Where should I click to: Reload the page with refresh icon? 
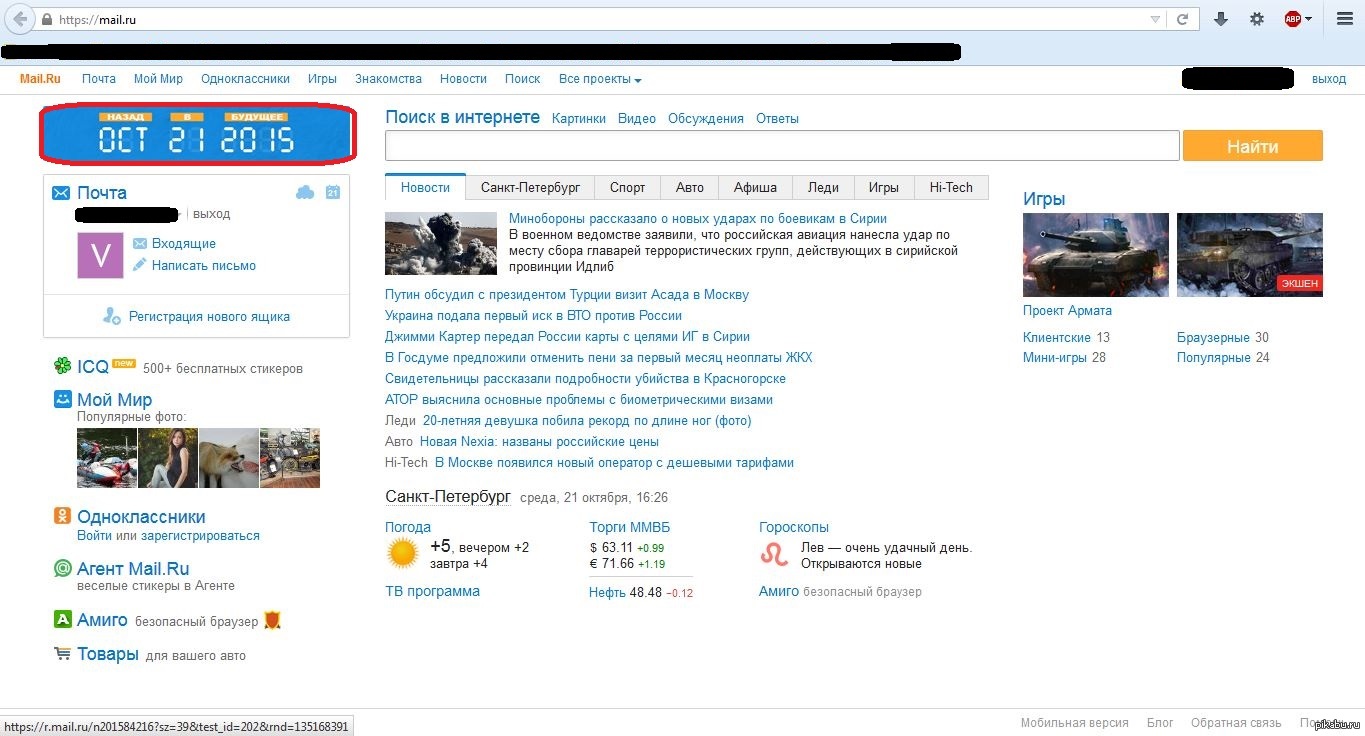click(x=1183, y=19)
